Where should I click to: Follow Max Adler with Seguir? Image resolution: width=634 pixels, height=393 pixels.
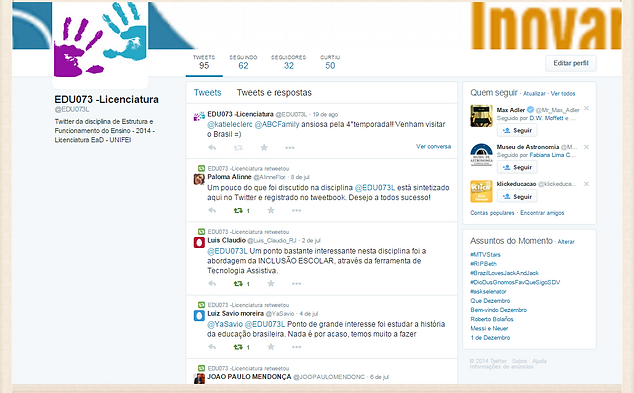[517, 130]
